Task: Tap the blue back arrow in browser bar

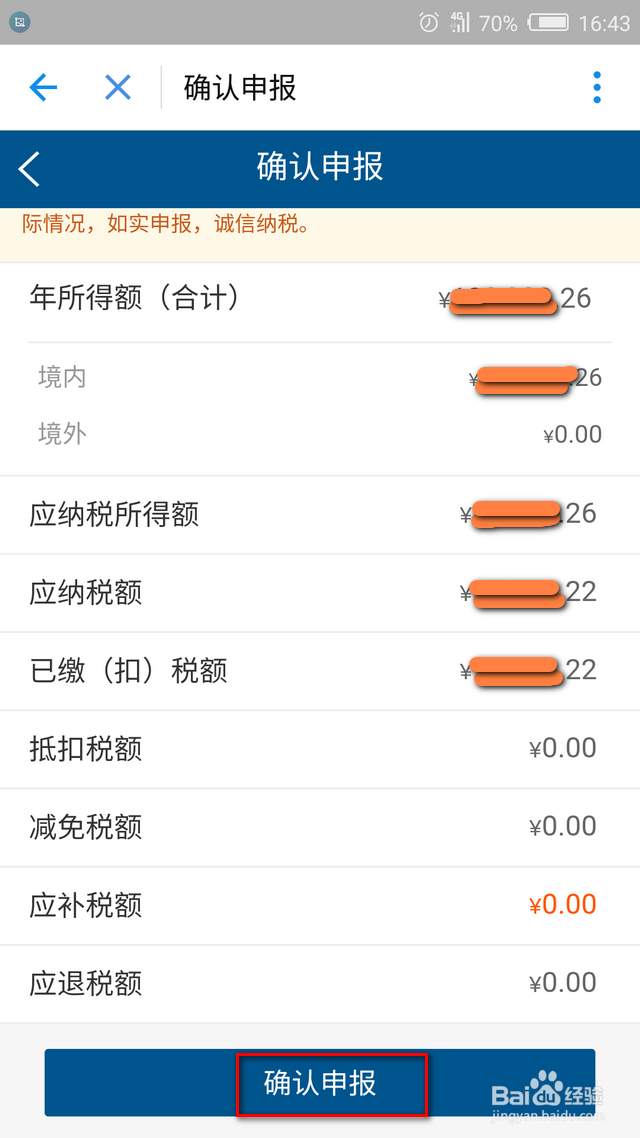Action: (x=44, y=88)
